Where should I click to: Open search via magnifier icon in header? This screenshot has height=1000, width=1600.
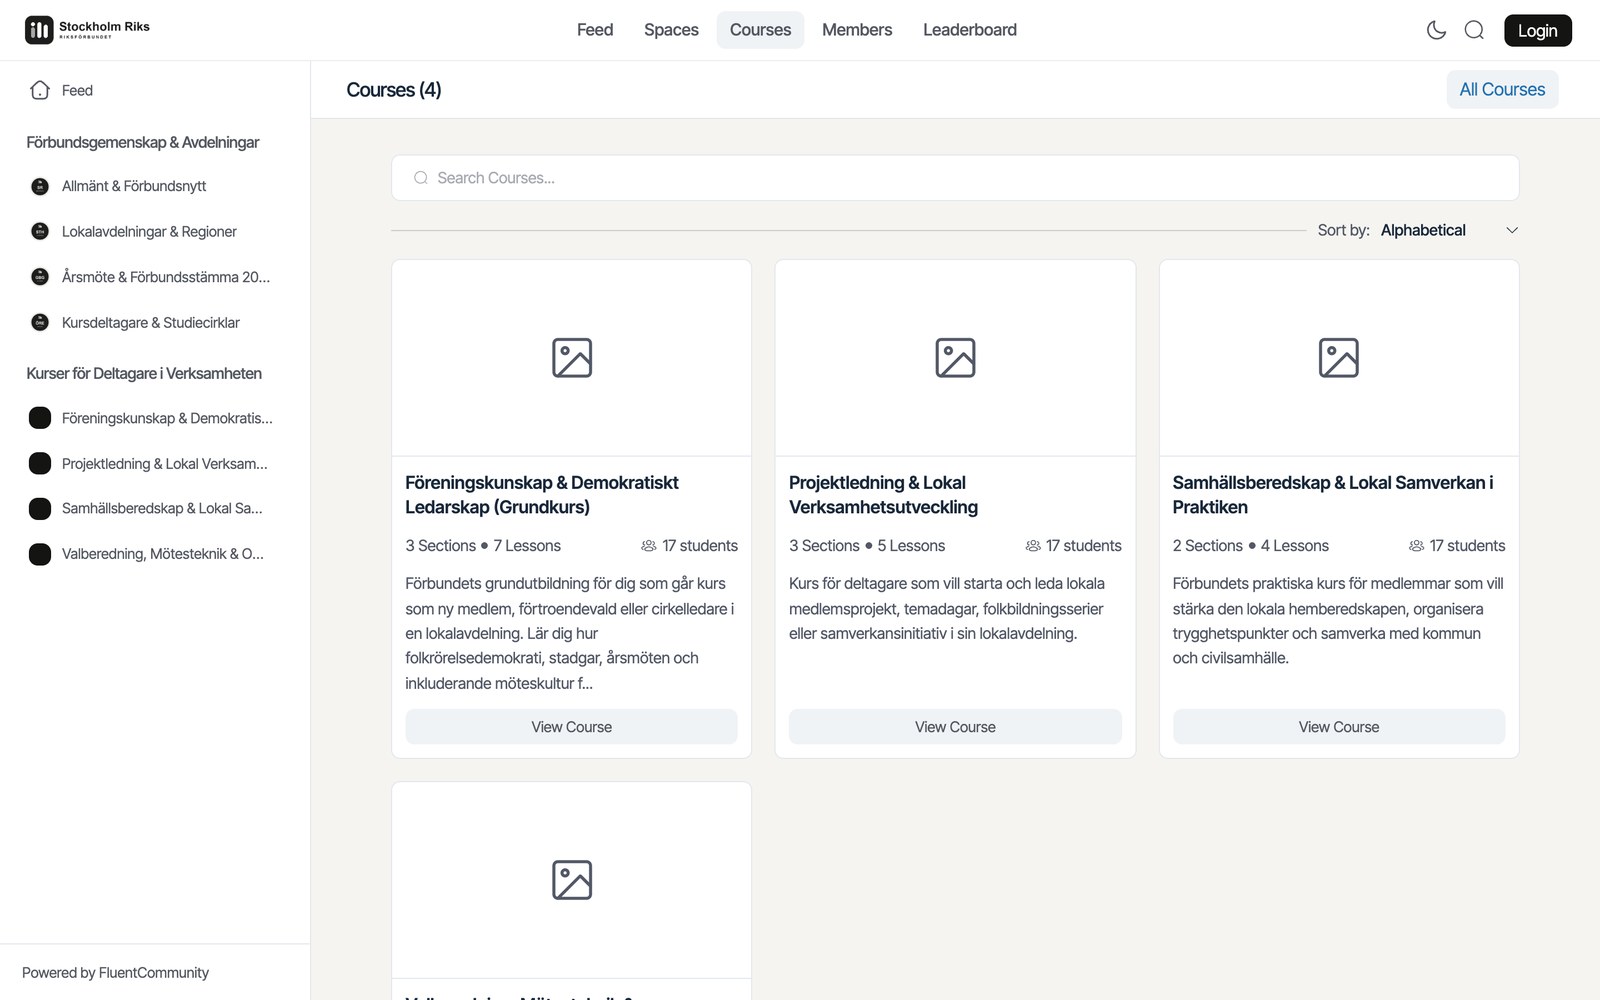pyautogui.click(x=1474, y=30)
